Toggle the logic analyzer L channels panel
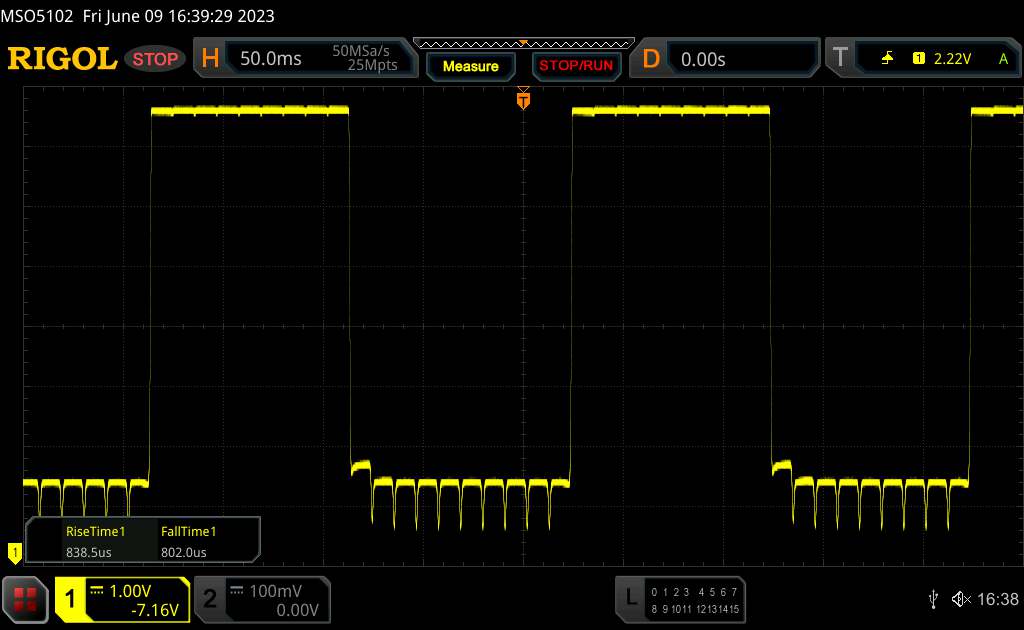Viewport: 1024px width, 630px height. pyautogui.click(x=681, y=599)
